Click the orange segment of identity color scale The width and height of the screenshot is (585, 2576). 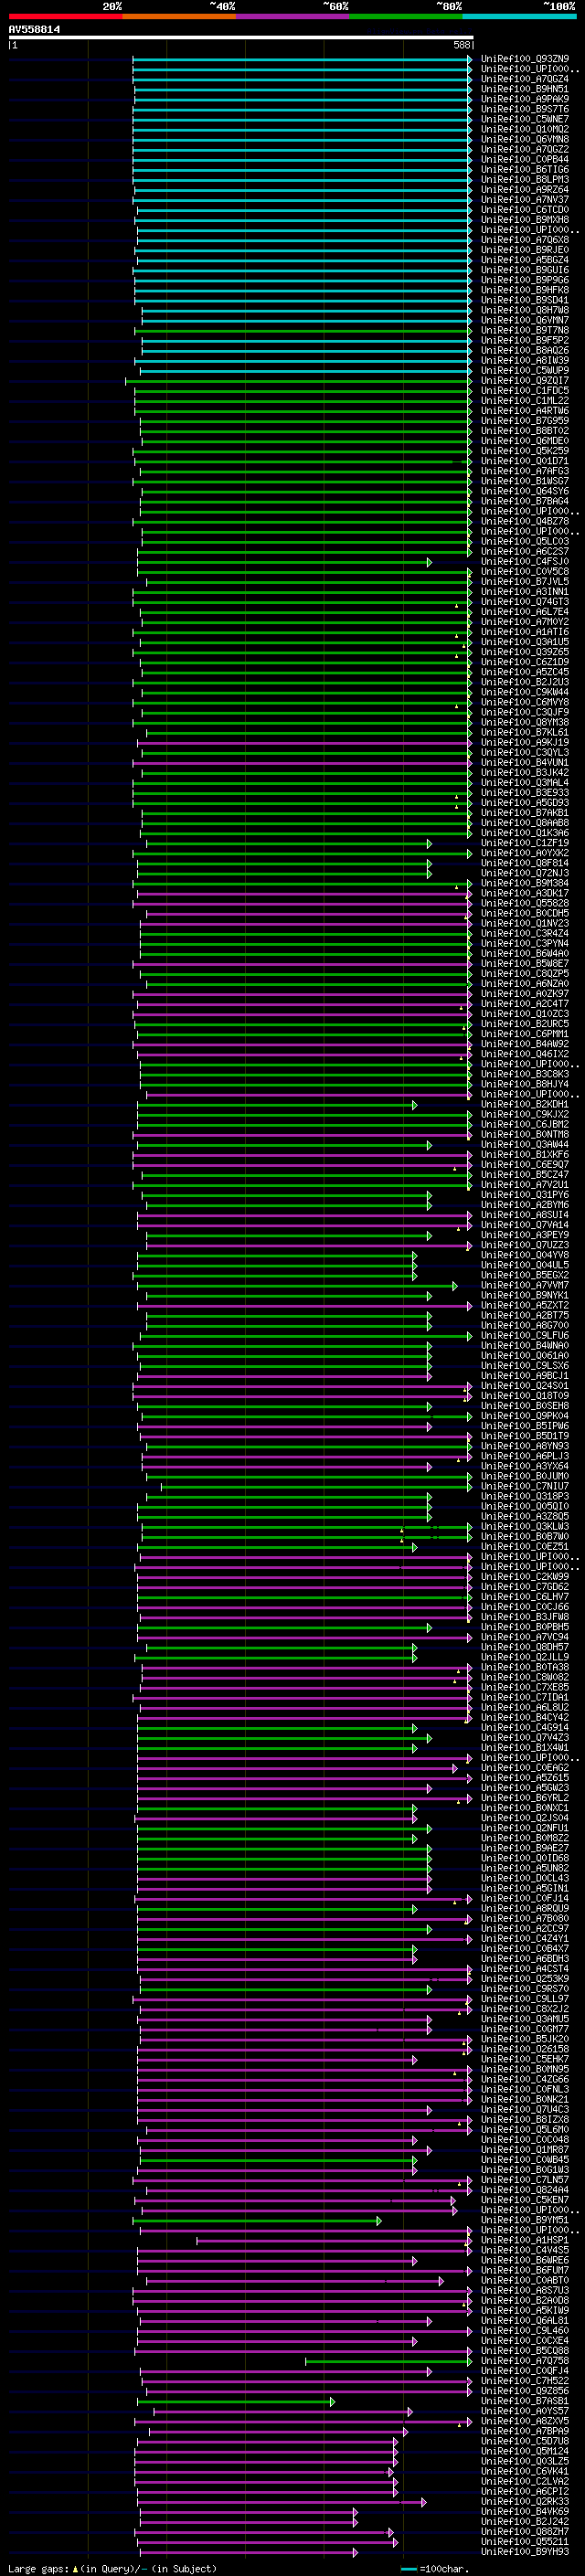click(179, 16)
